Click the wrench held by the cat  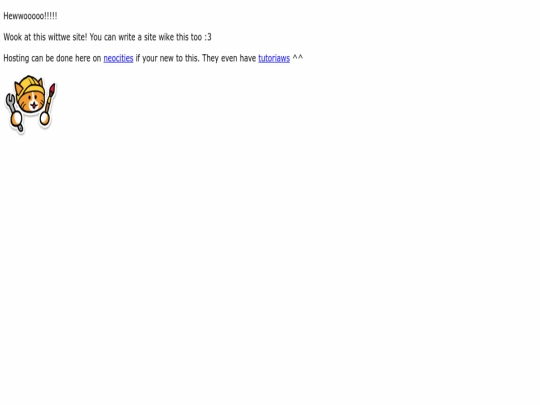[x=14, y=112]
